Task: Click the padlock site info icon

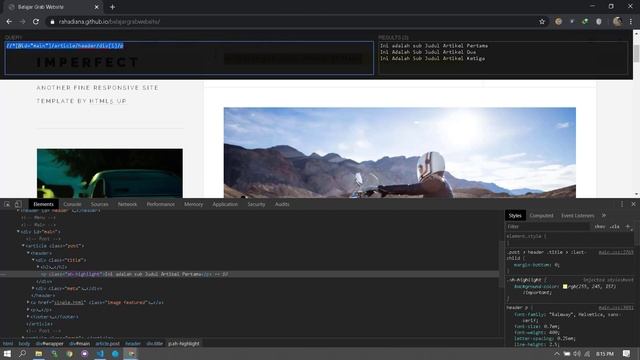Action: click(52, 22)
